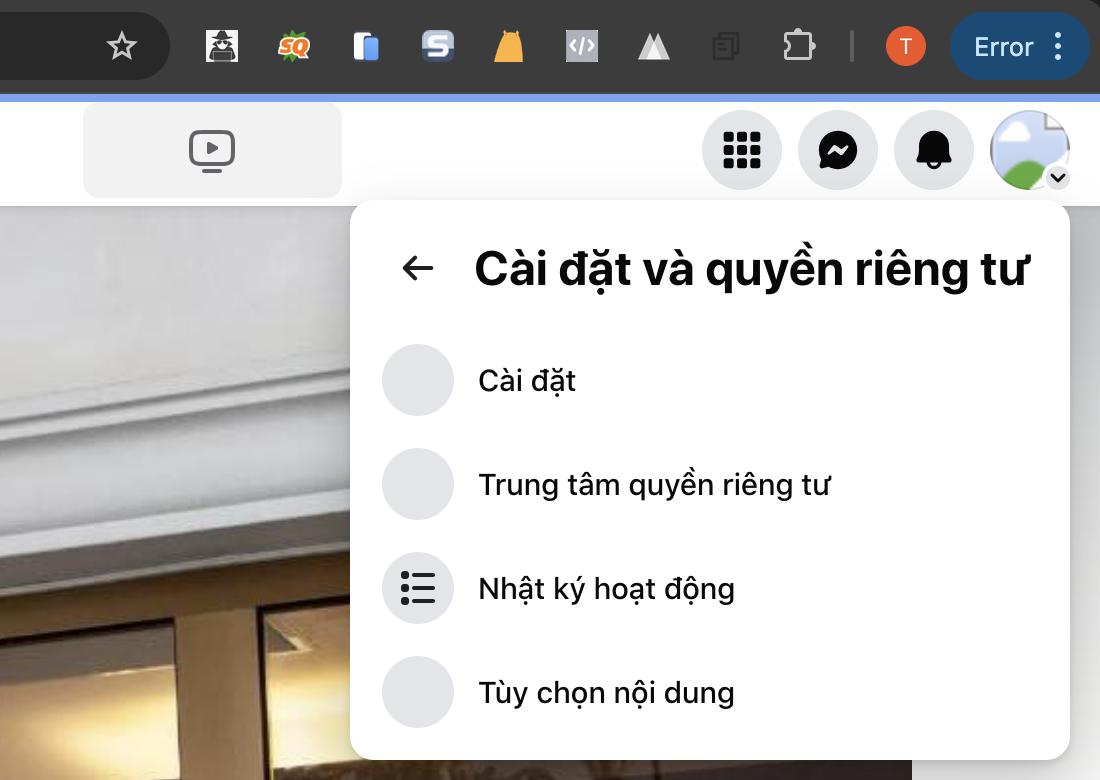Open Chrome's three-dot menu
1100x780 pixels.
[x=1059, y=46]
